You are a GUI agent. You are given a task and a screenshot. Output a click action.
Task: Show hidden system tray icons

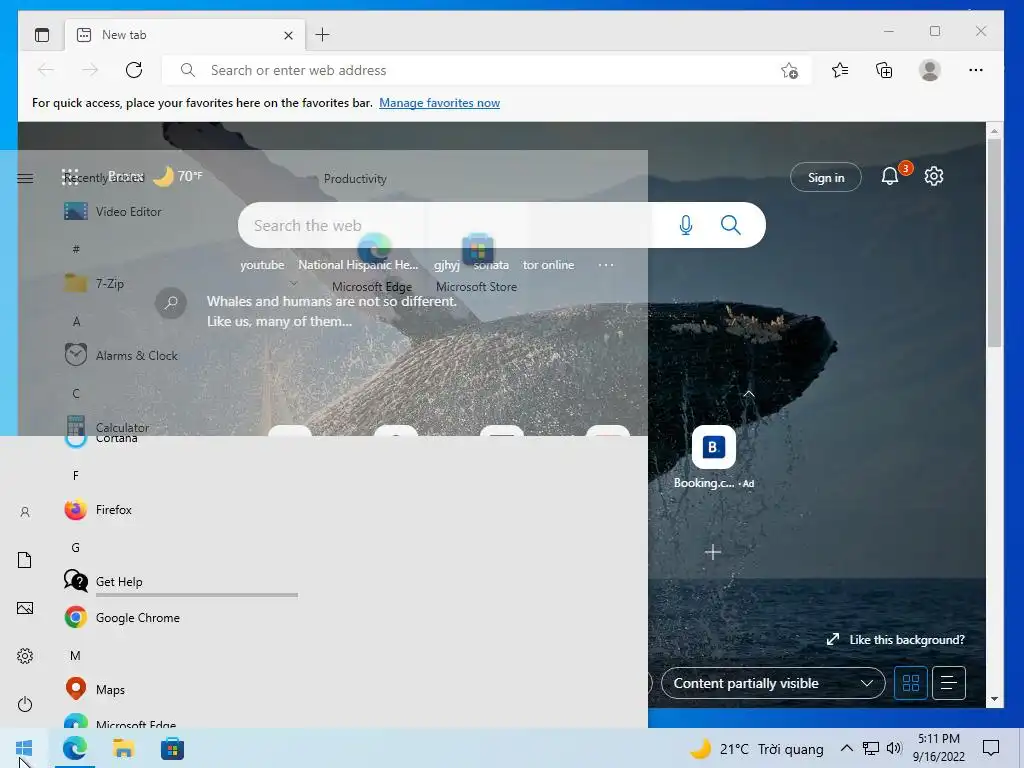click(x=846, y=748)
